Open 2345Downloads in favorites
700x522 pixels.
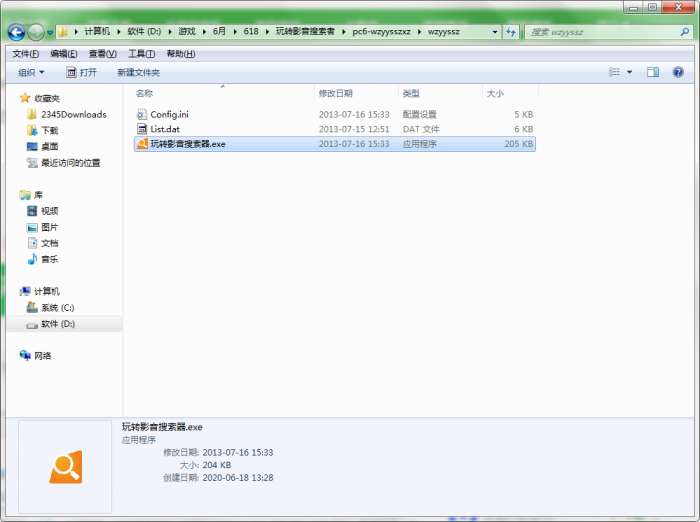coord(74,115)
